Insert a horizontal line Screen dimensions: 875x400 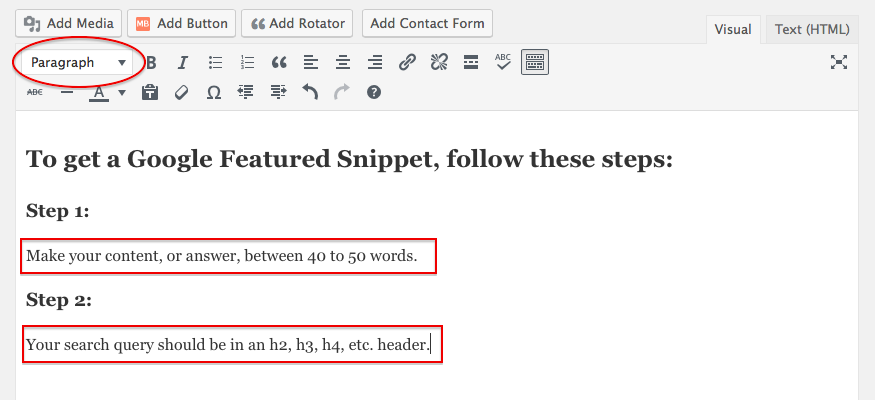point(67,92)
